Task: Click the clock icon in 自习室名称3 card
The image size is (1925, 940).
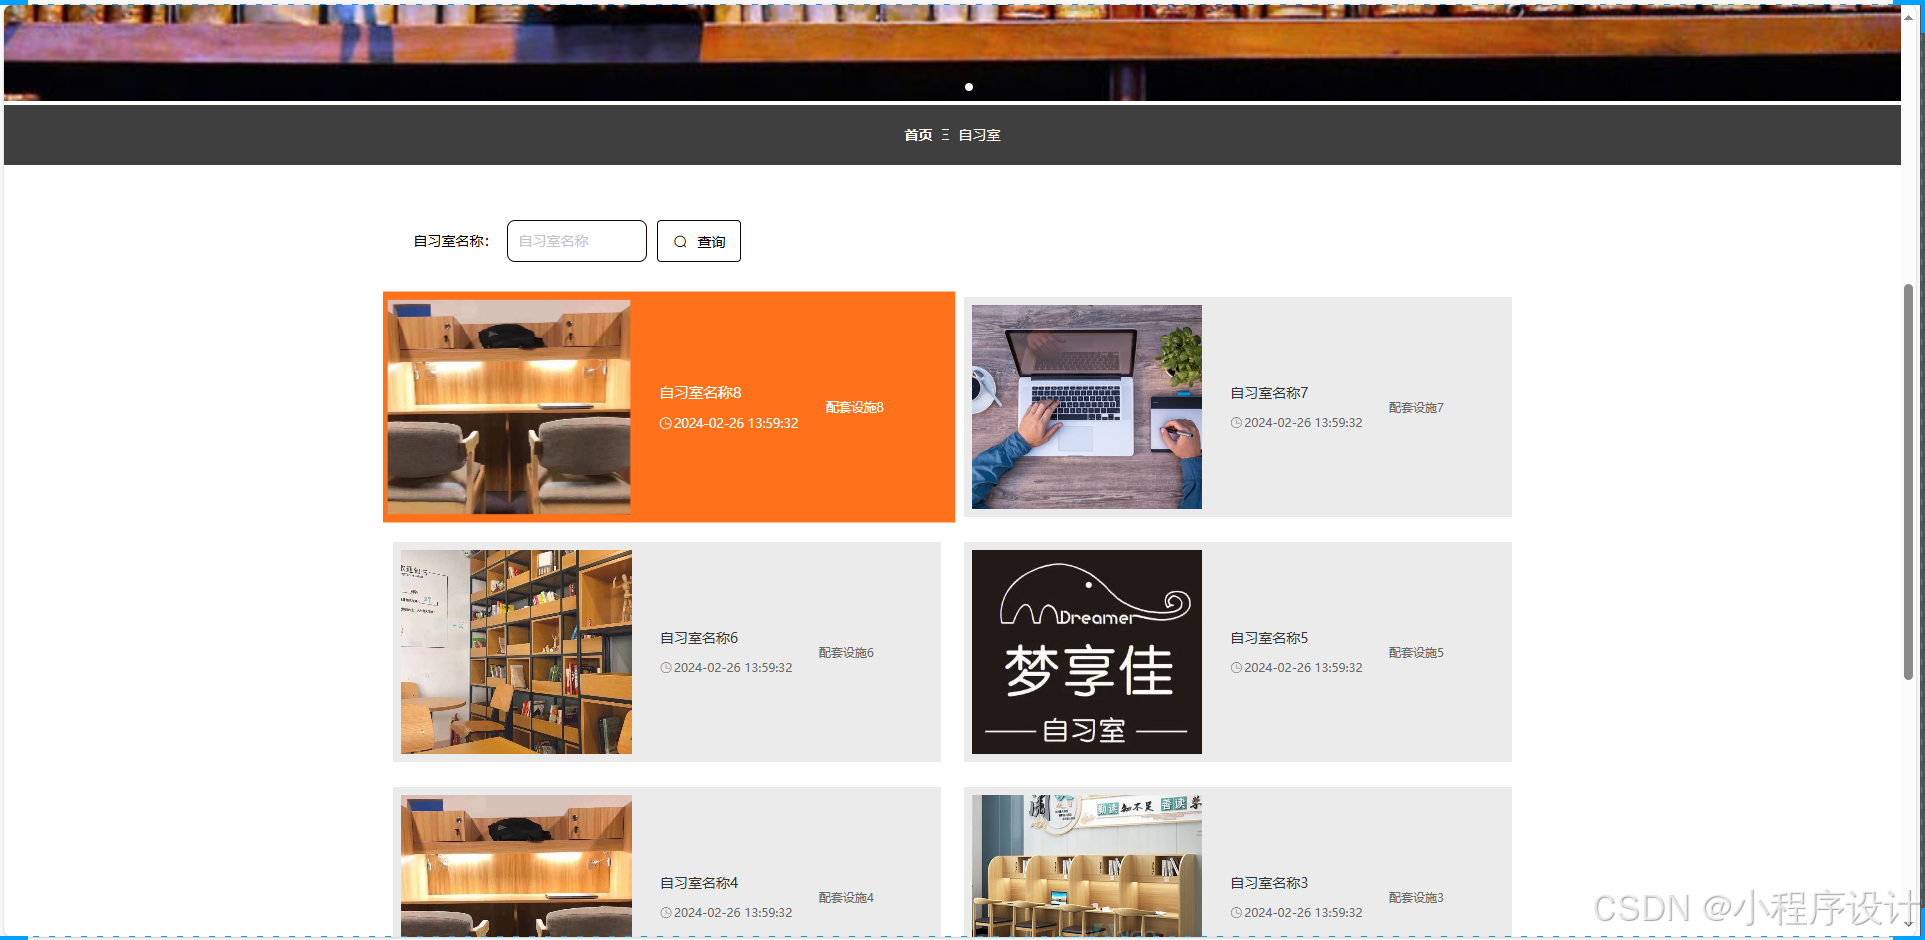Action: pos(1236,913)
